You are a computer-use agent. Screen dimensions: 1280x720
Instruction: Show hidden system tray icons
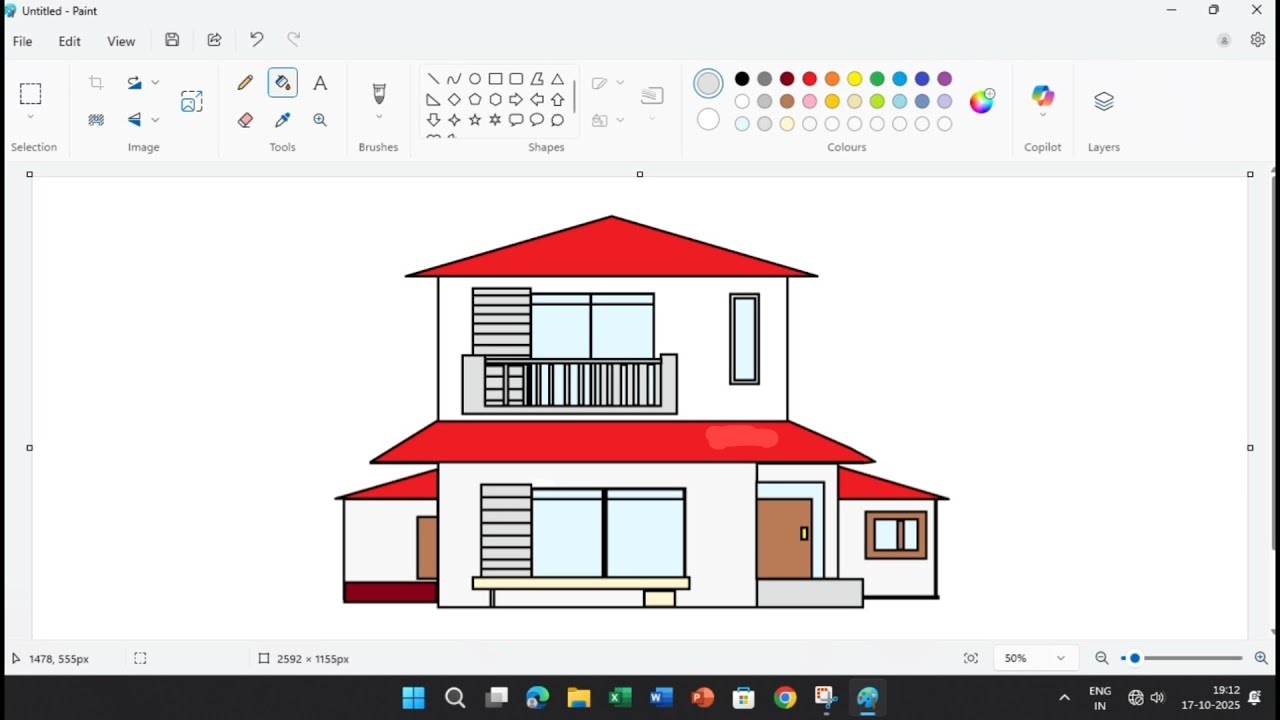[1064, 698]
